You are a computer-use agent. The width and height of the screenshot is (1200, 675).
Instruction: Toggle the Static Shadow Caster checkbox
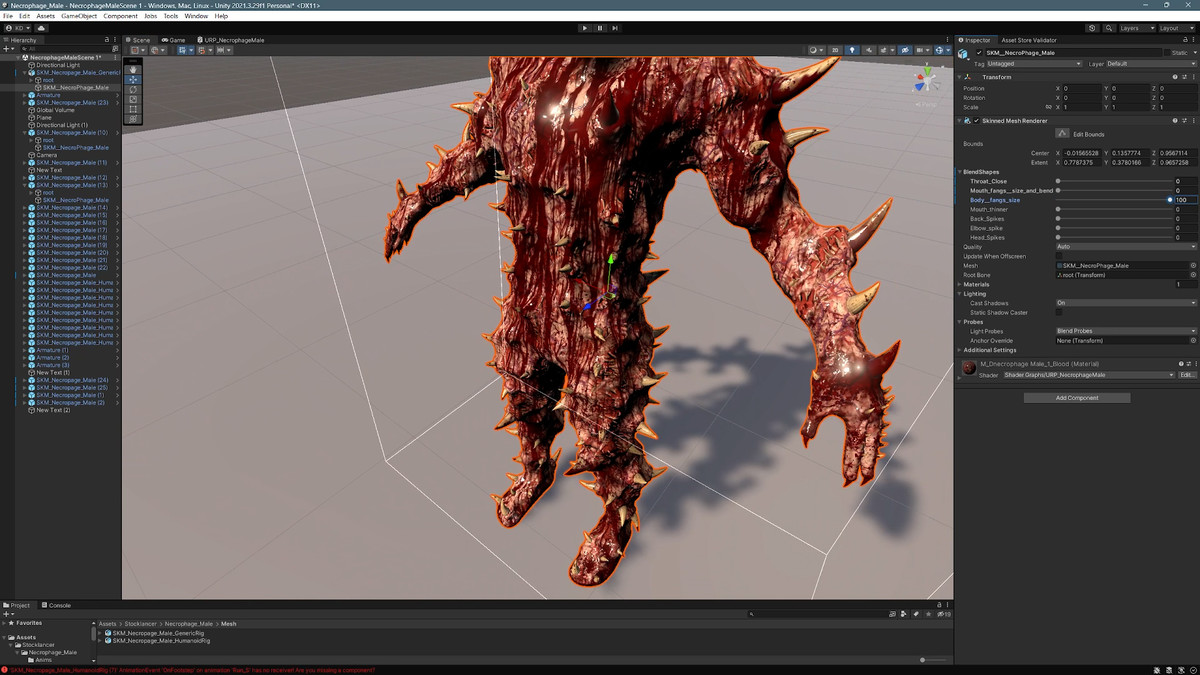click(1060, 312)
